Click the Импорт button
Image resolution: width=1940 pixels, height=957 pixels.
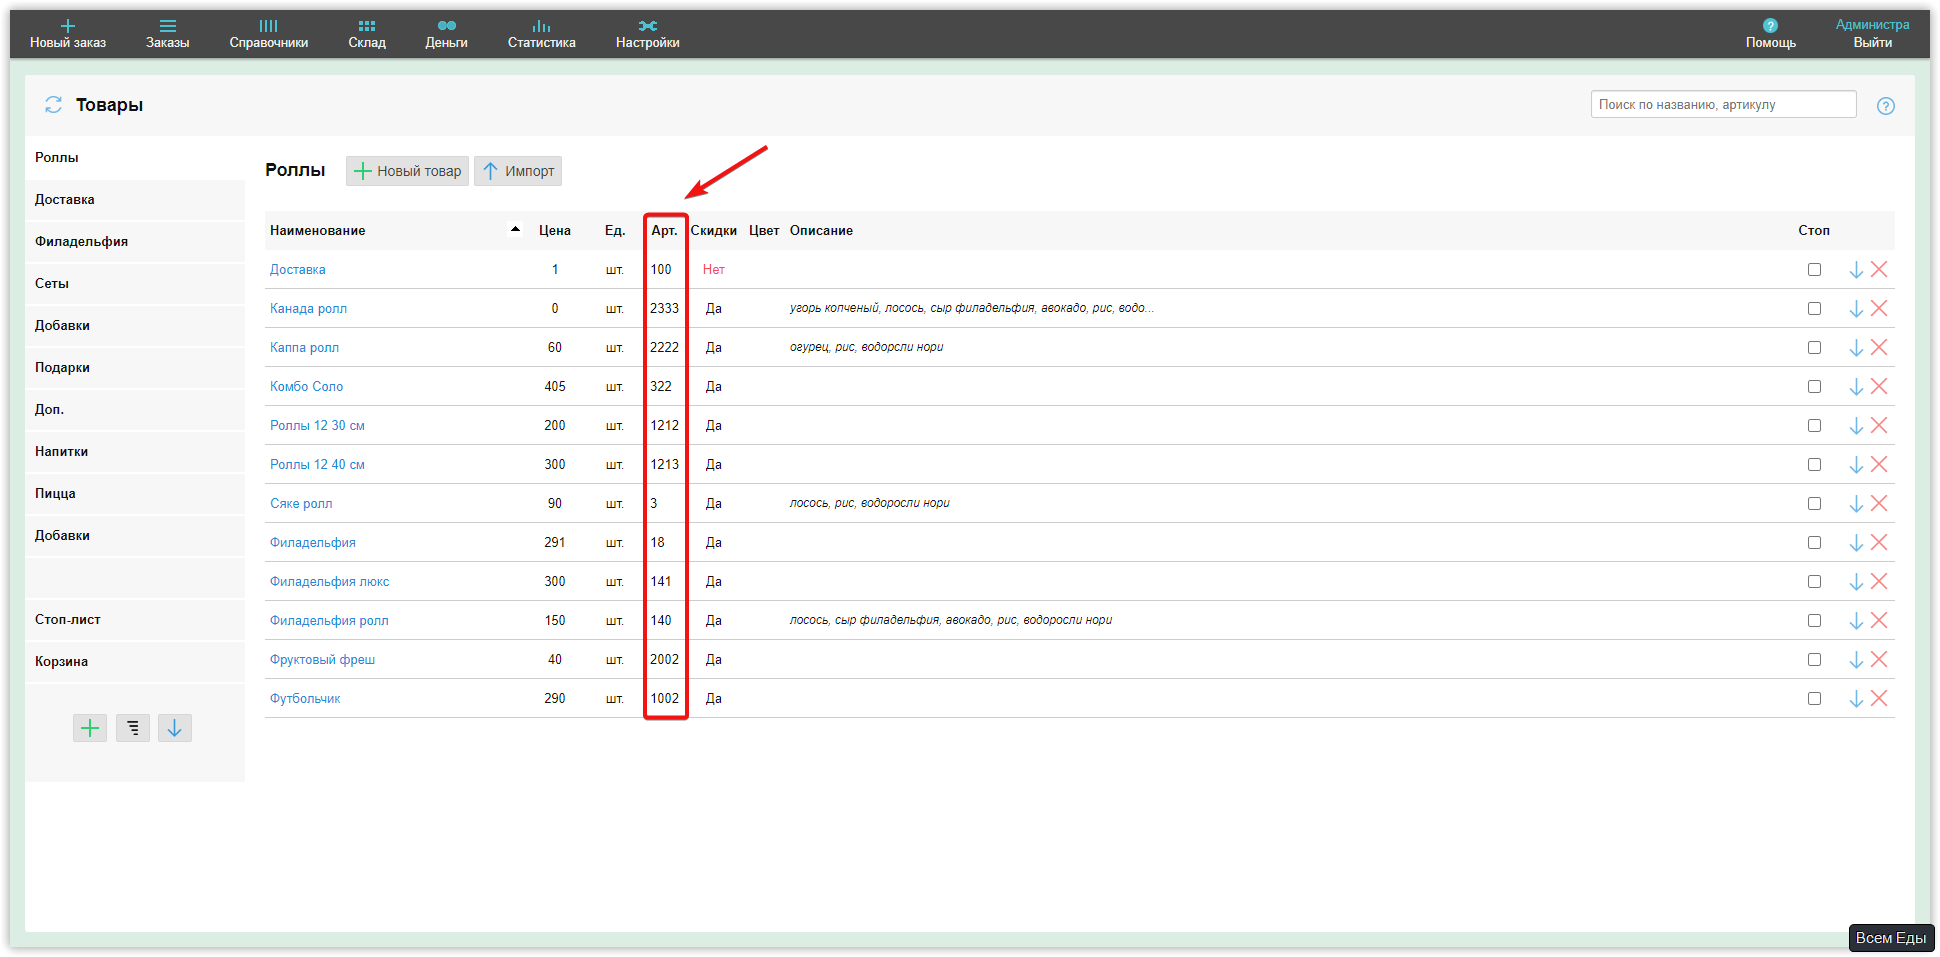pos(518,171)
